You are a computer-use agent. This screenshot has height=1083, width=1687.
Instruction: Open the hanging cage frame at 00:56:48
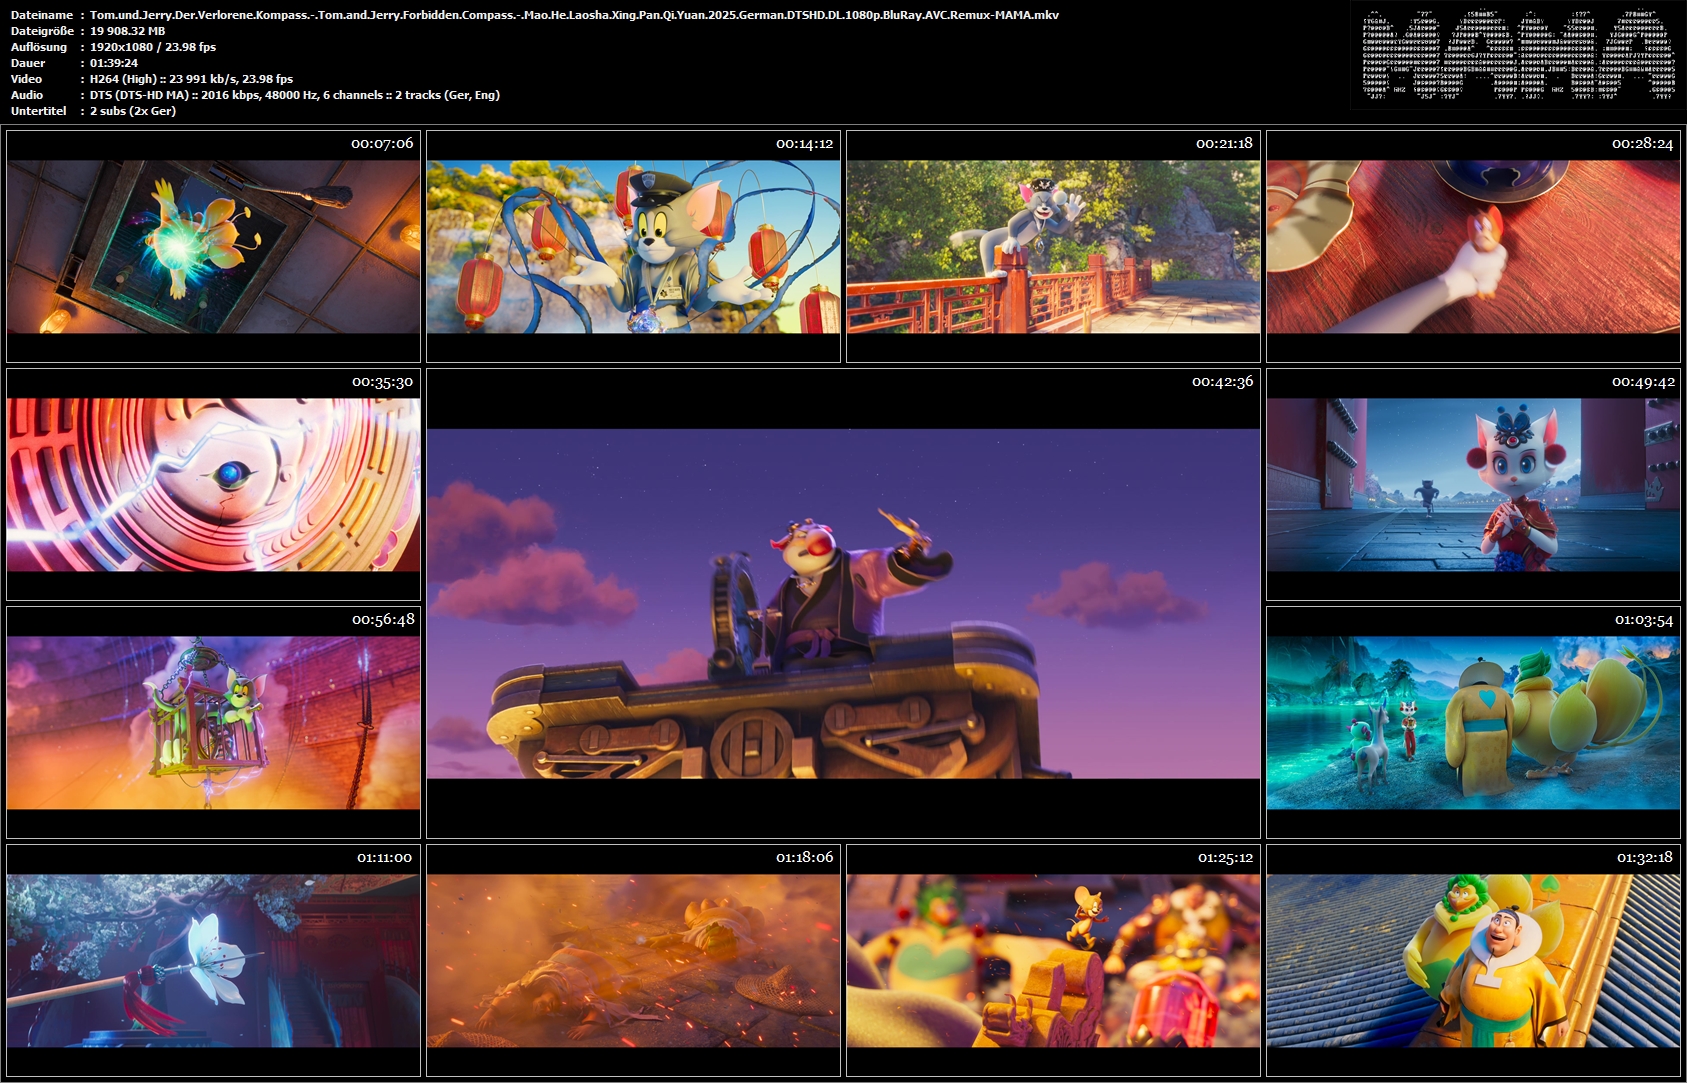213,722
